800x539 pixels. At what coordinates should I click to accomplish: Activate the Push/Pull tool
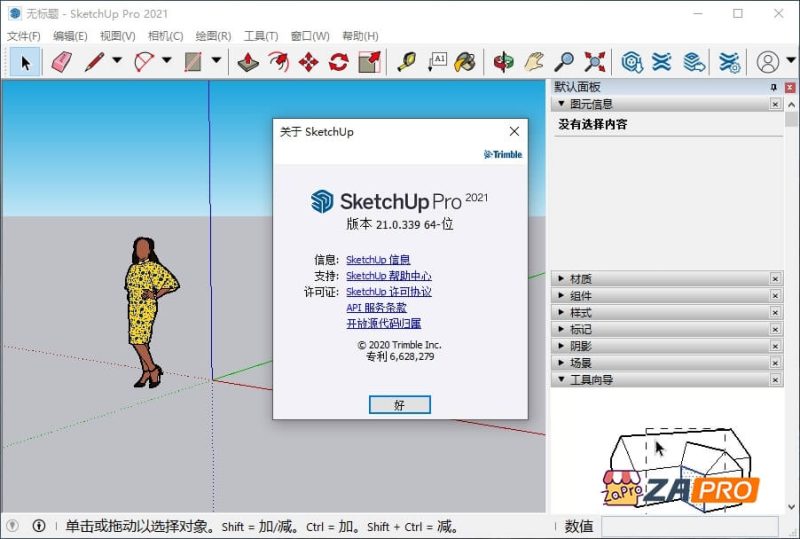248,62
